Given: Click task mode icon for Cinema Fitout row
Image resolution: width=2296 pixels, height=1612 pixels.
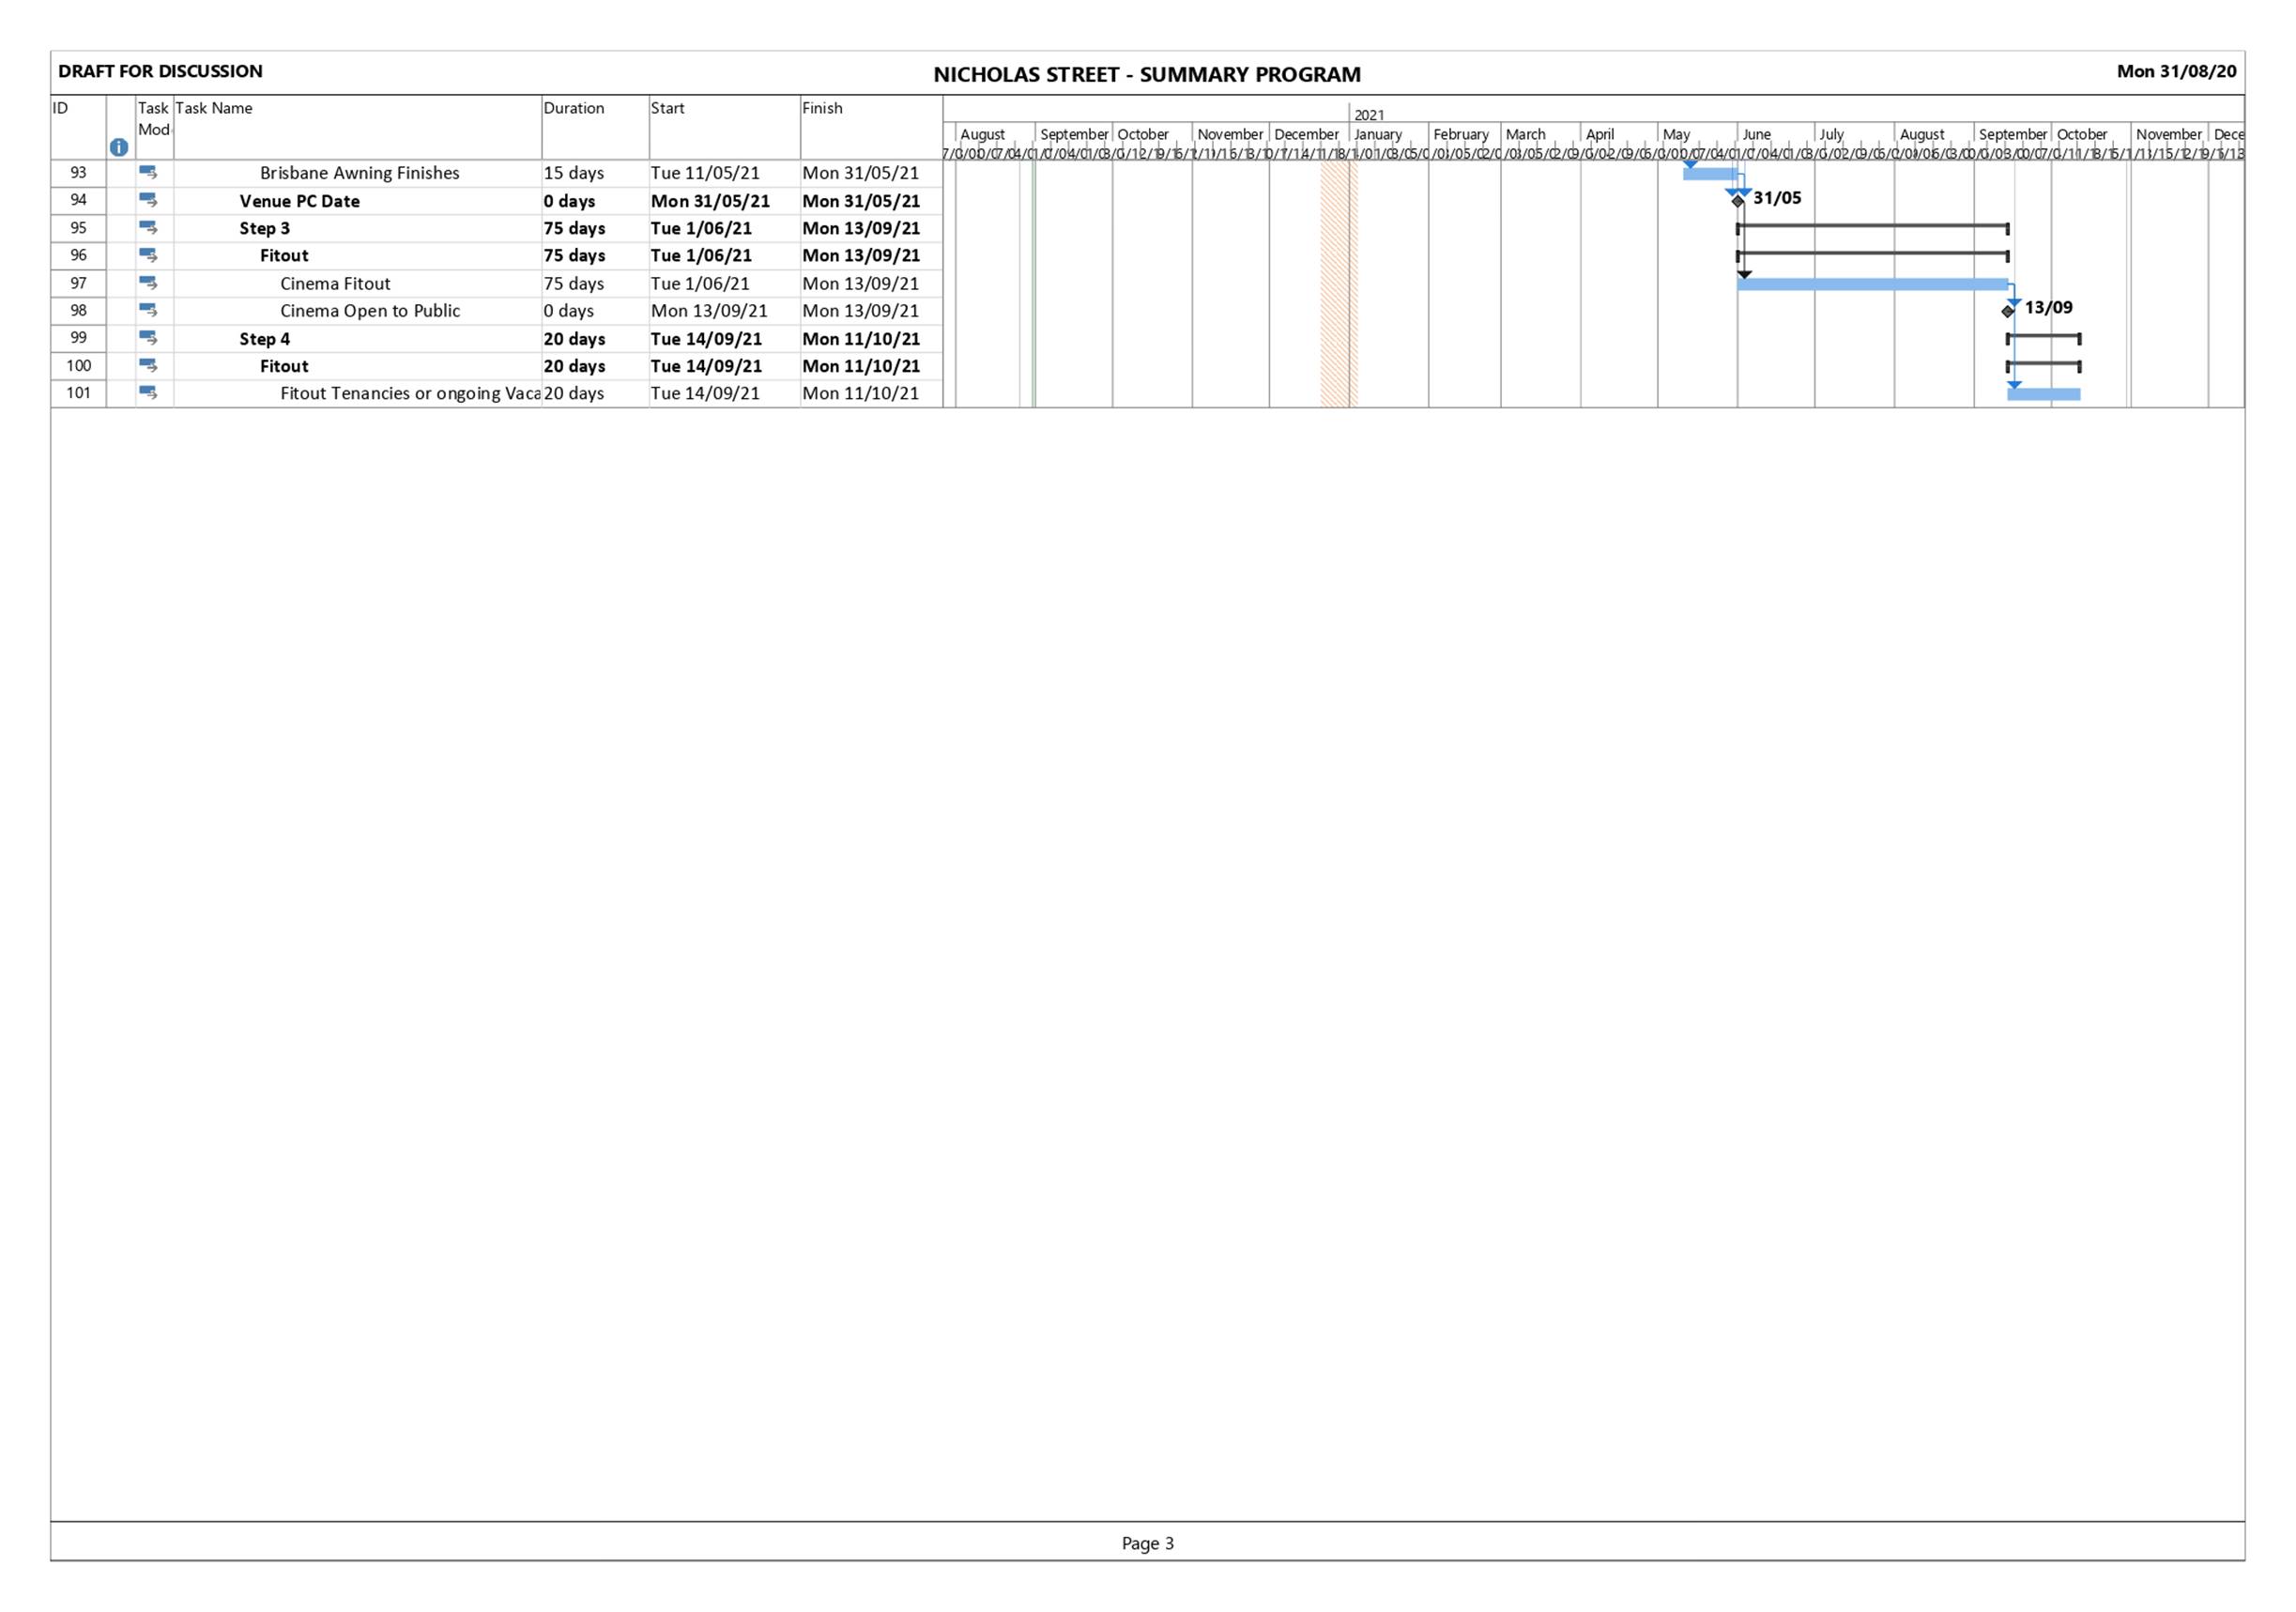Looking at the screenshot, I should [x=148, y=283].
